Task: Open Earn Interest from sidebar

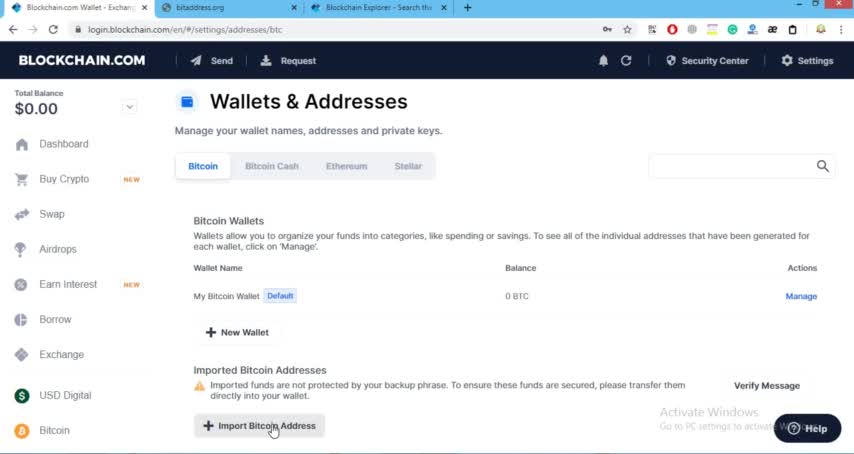Action: 68,285
